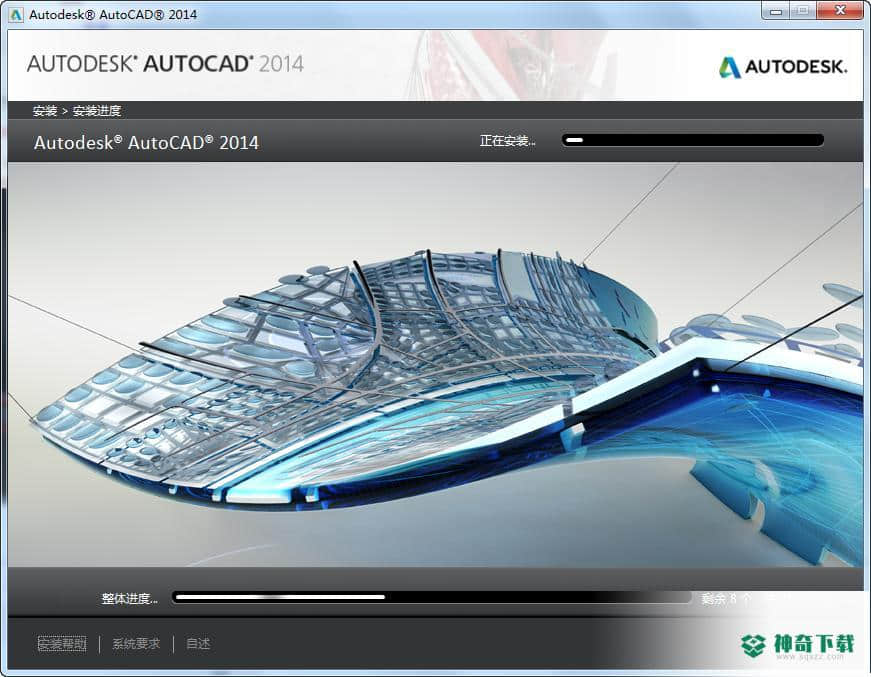
Task: Click the 整体进度.. label
Action: pos(129,599)
